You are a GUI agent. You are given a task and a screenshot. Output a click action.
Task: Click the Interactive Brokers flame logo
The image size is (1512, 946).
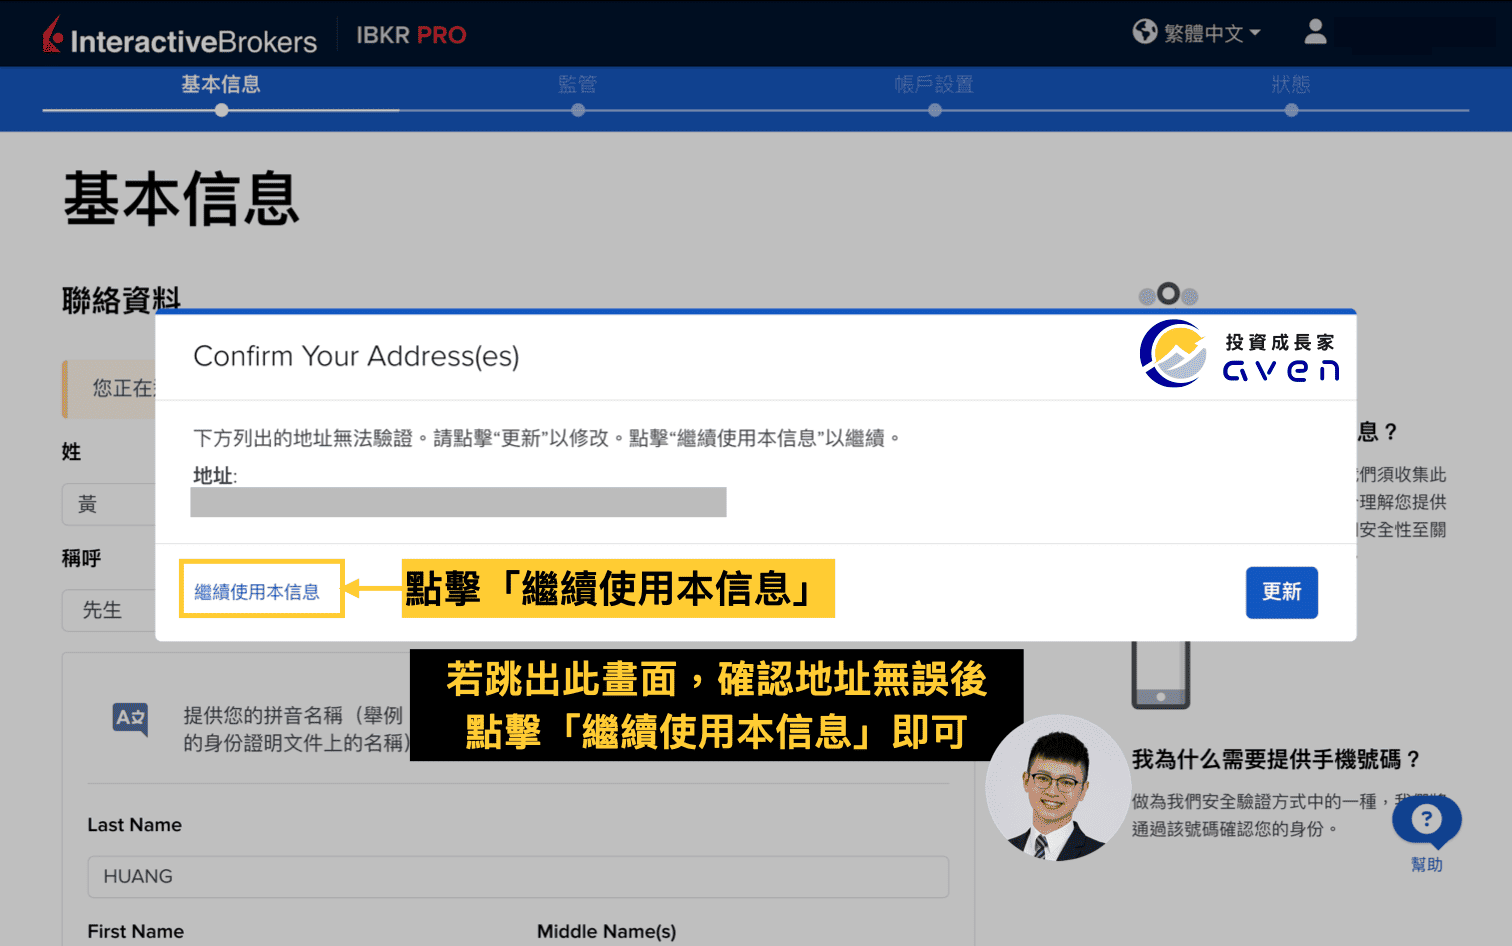51,33
